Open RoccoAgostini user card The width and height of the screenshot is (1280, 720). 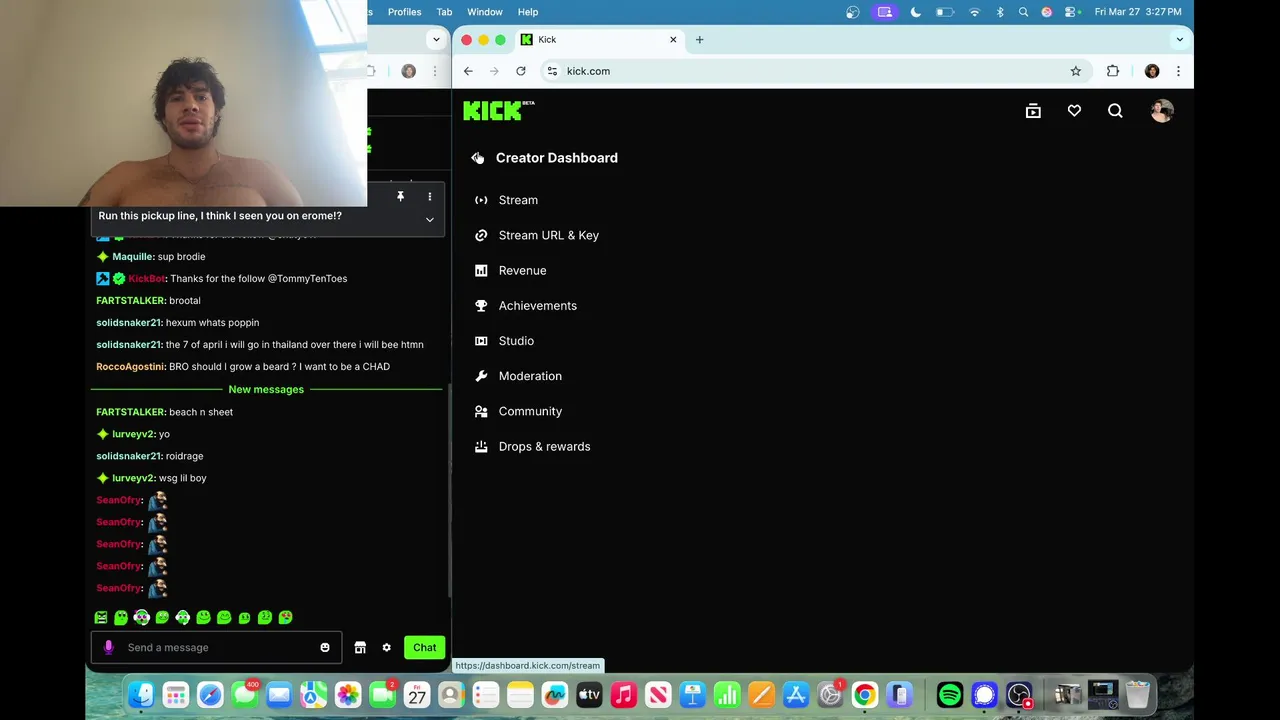pyautogui.click(x=130, y=366)
